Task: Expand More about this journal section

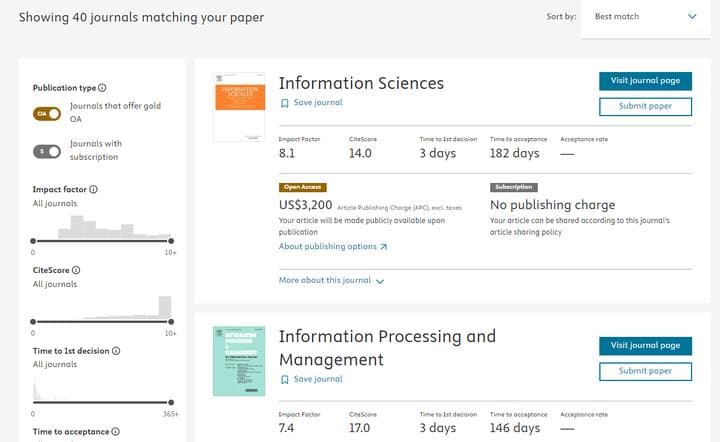Action: tap(331, 280)
